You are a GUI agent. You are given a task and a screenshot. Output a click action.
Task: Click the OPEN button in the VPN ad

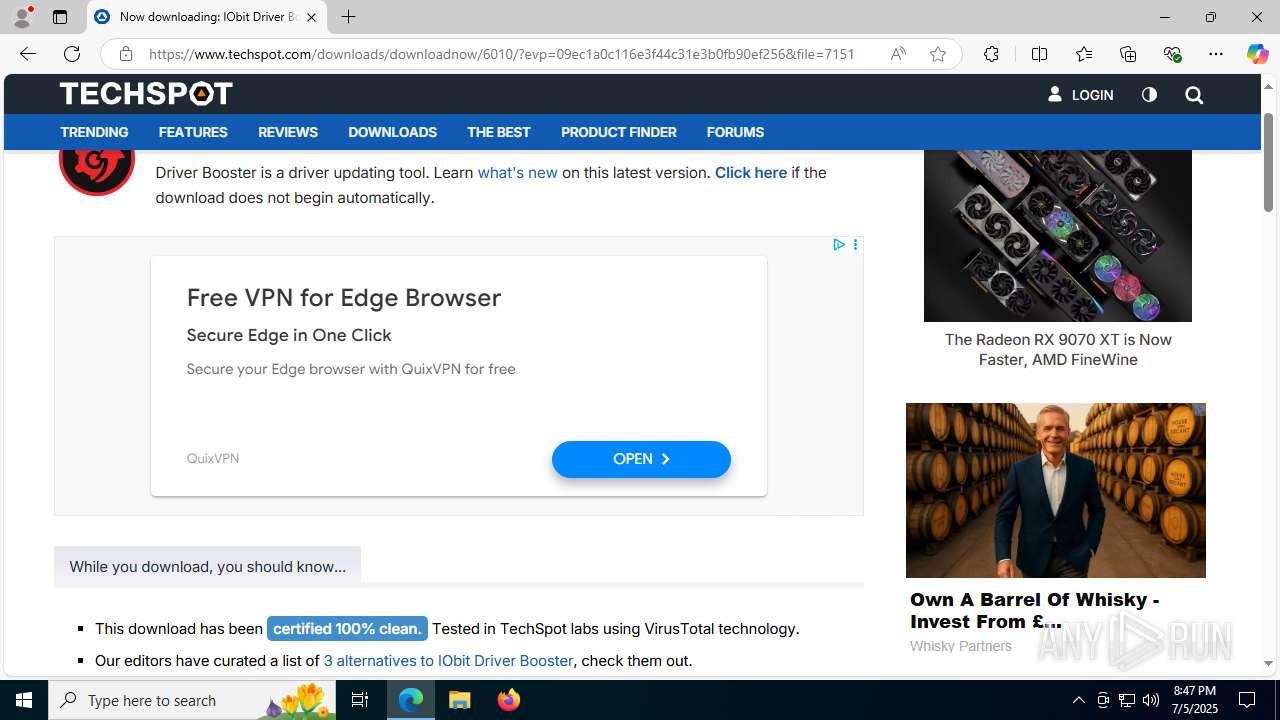641,459
